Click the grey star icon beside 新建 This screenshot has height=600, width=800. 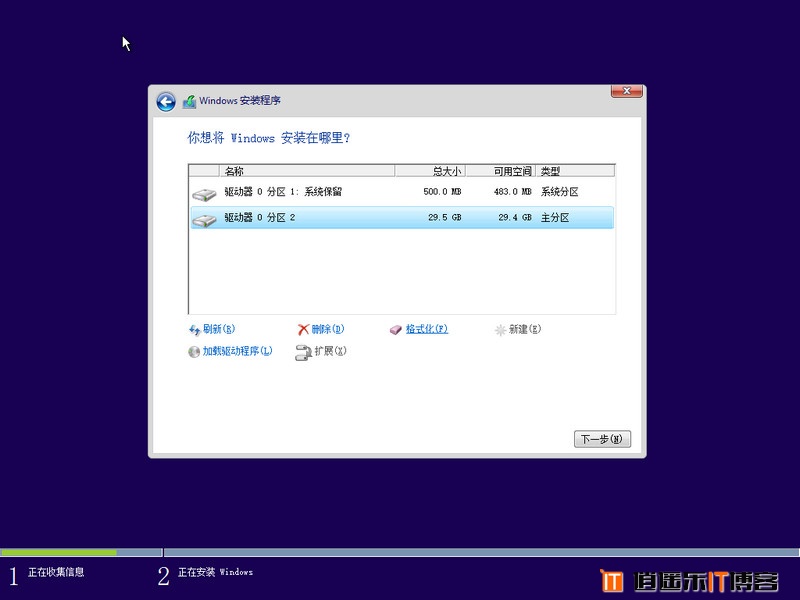coord(501,330)
